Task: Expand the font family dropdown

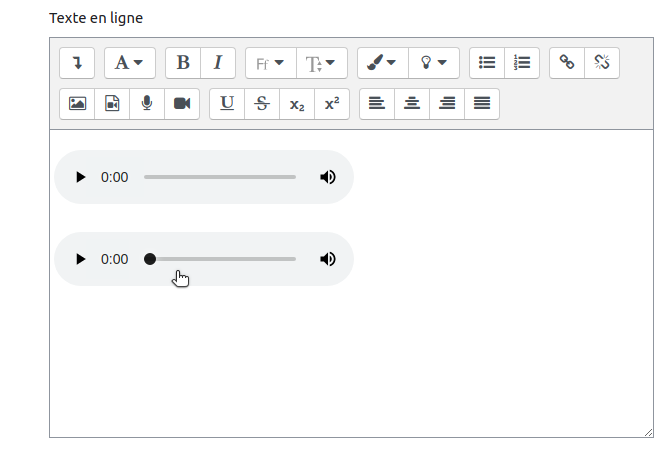Action: pos(270,62)
